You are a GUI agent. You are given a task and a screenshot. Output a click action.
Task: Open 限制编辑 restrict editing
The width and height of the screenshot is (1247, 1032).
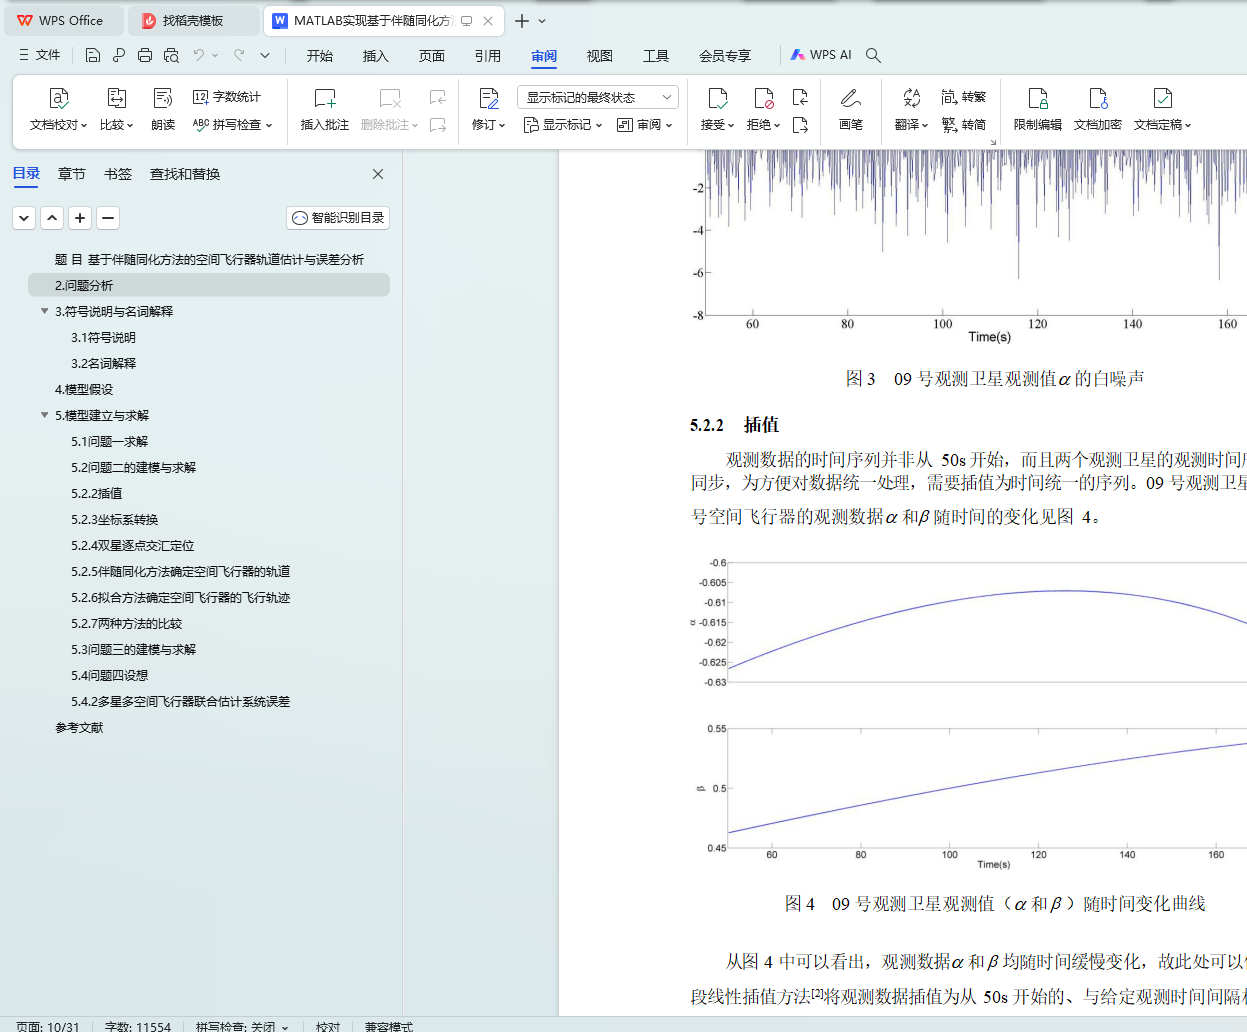(1038, 110)
